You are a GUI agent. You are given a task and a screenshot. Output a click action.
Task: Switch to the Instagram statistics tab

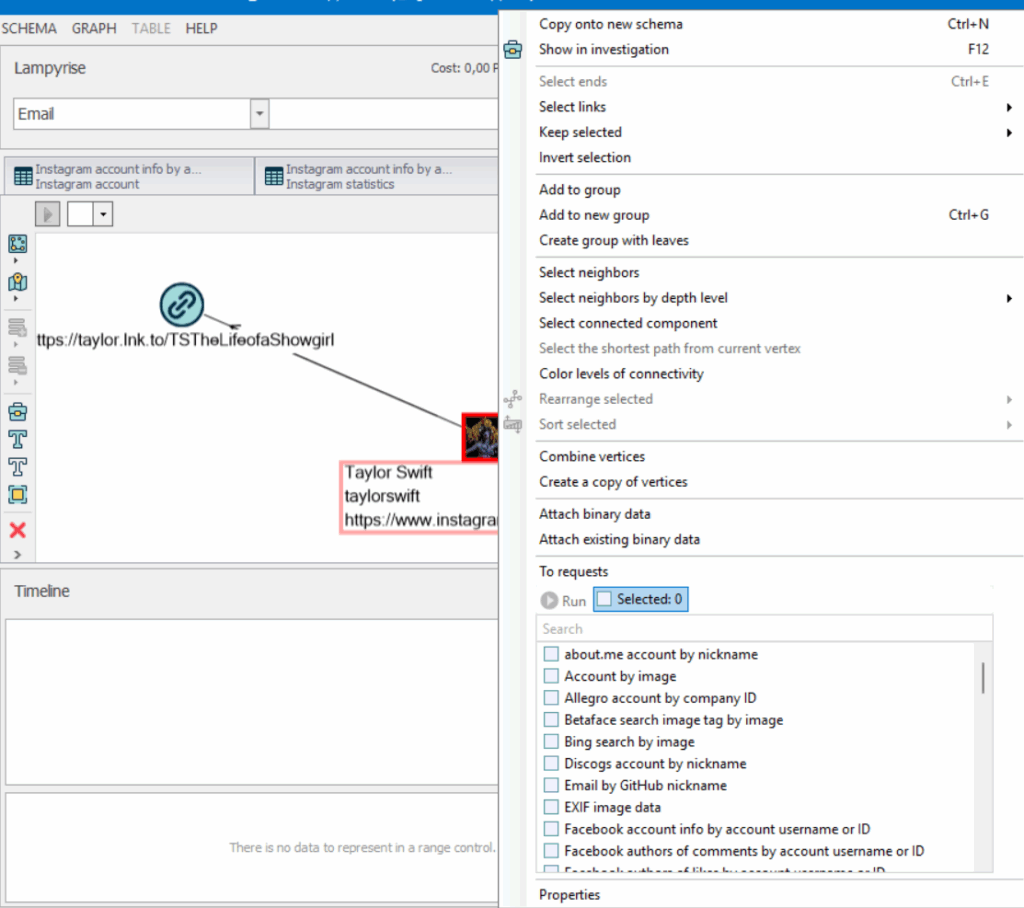coord(377,176)
